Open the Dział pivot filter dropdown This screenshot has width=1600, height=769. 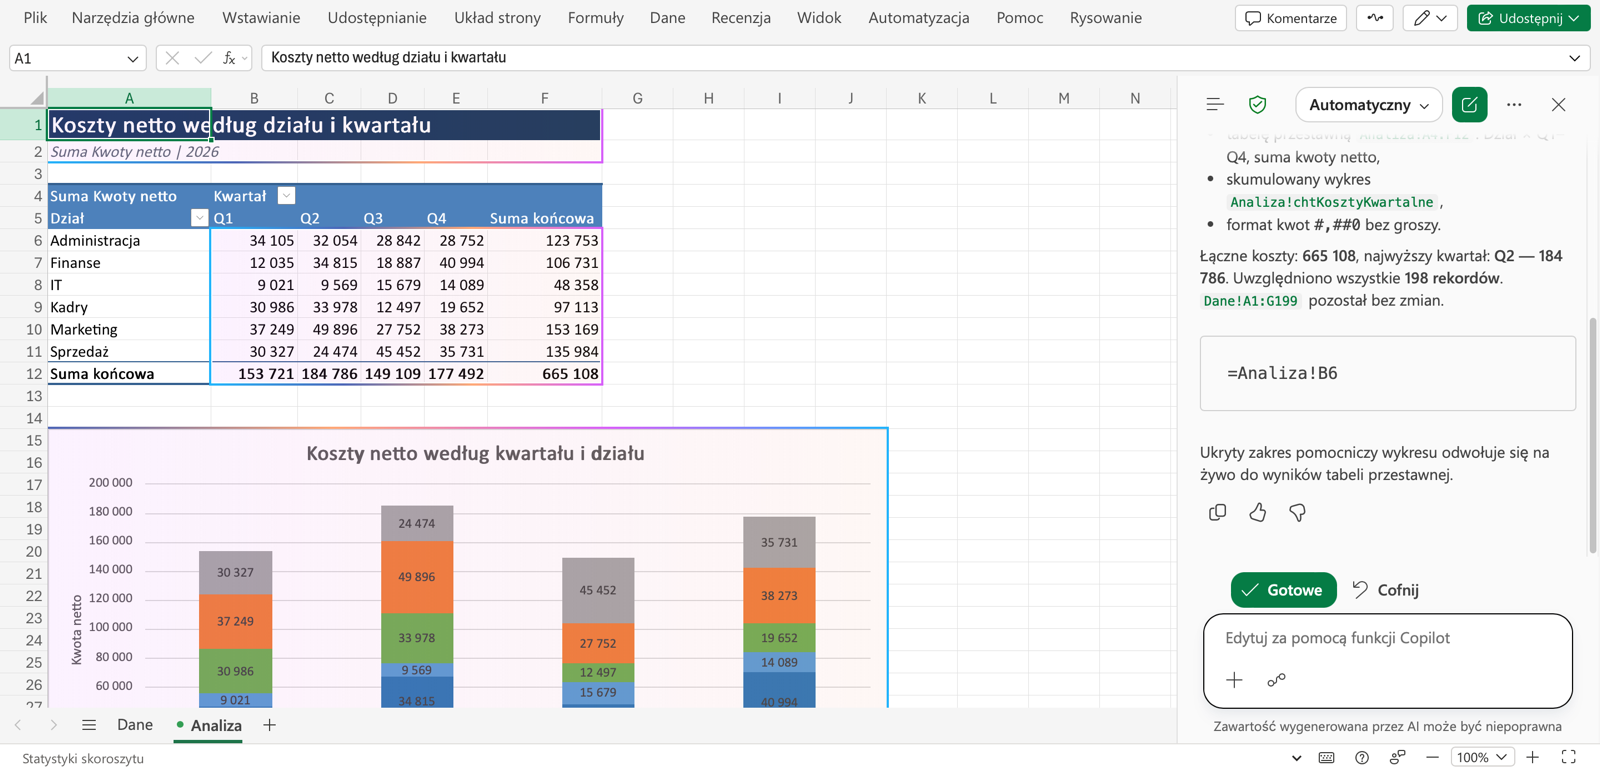tap(199, 218)
